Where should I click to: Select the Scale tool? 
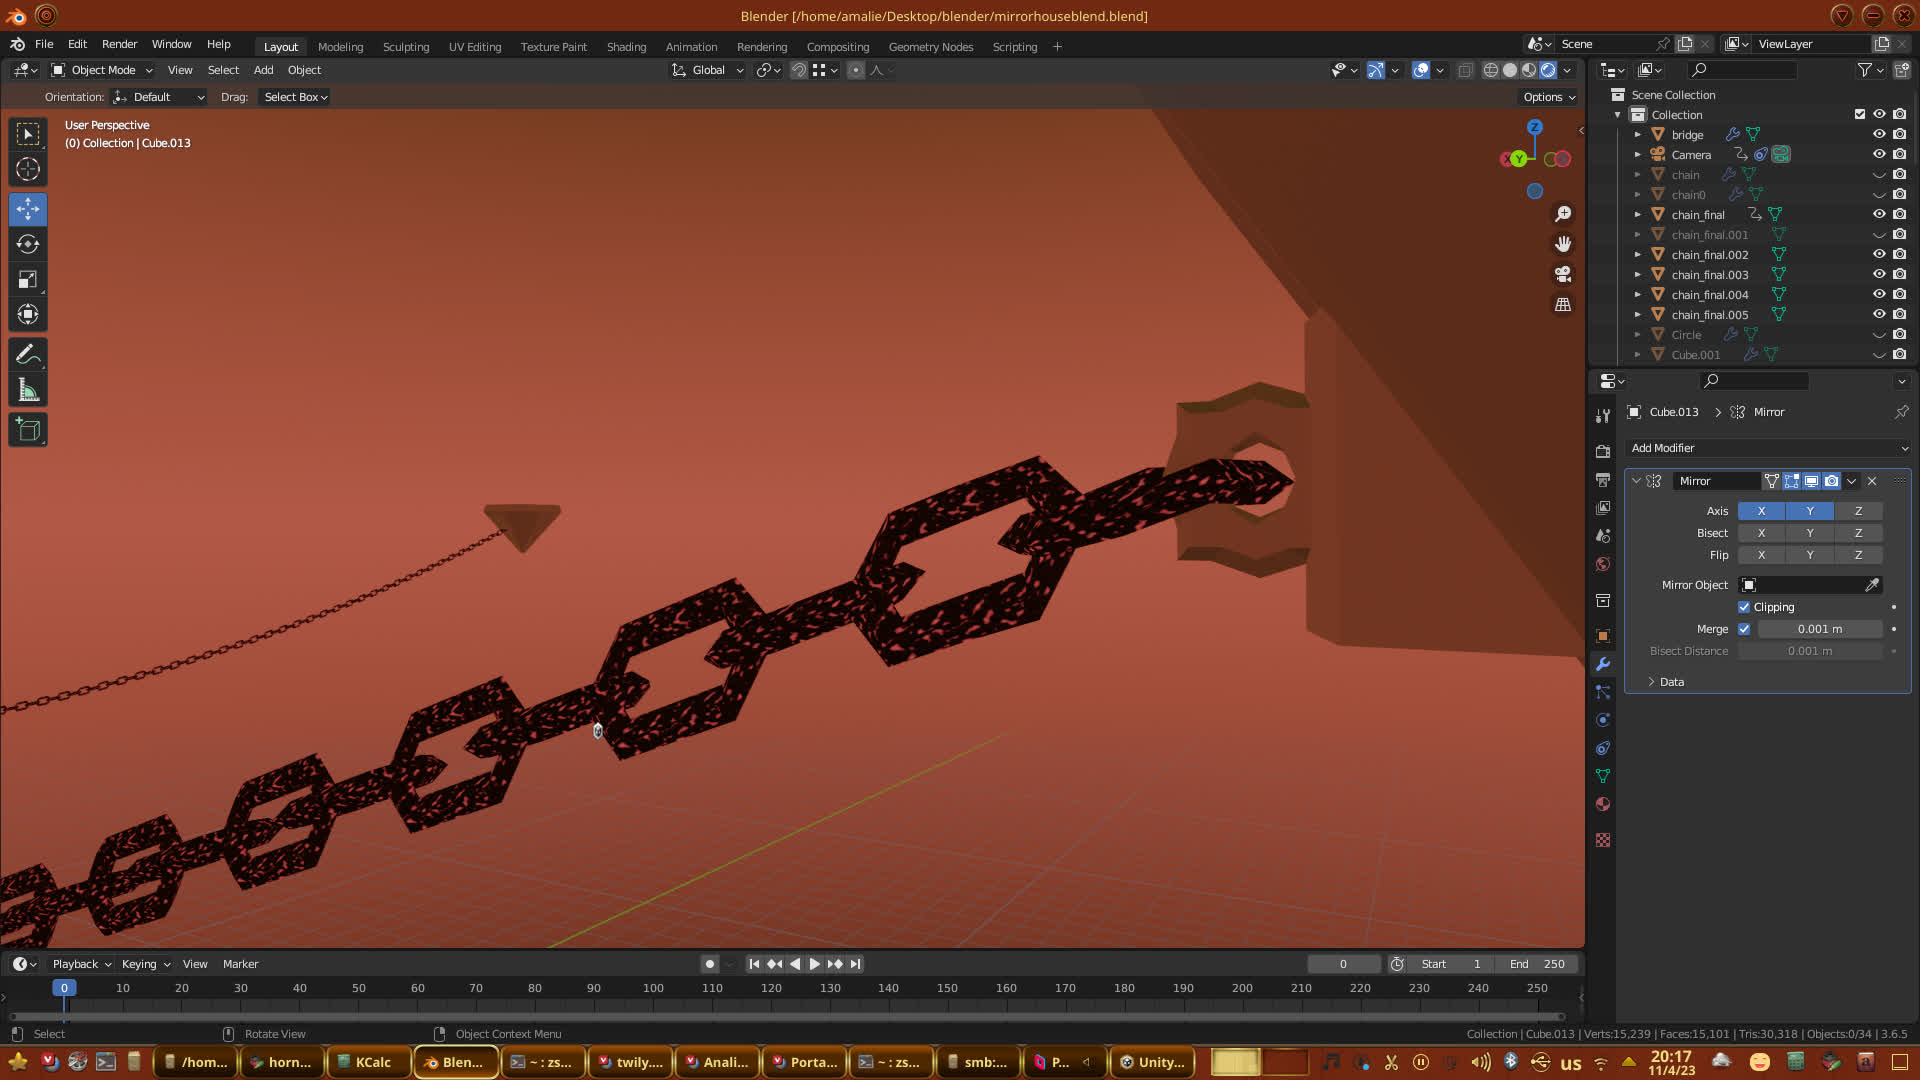tap(28, 280)
